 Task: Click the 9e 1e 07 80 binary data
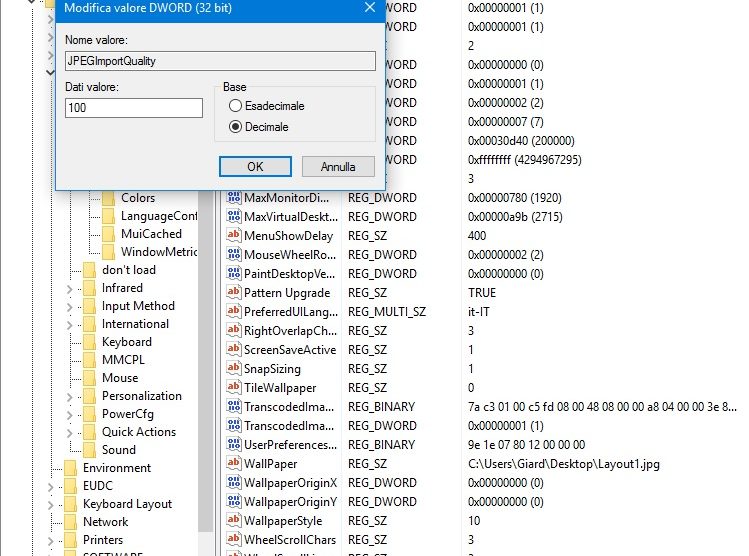tap(526, 445)
